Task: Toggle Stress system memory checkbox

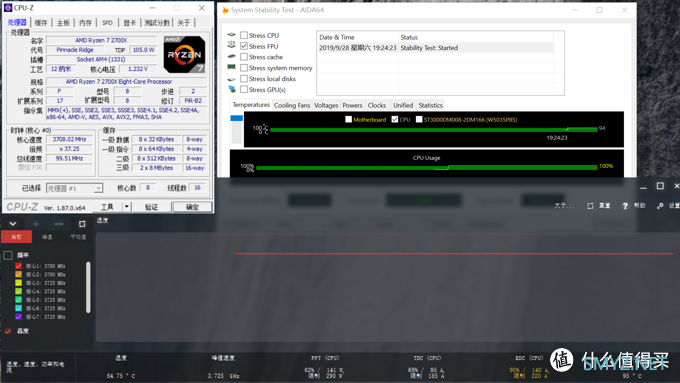Action: click(244, 68)
